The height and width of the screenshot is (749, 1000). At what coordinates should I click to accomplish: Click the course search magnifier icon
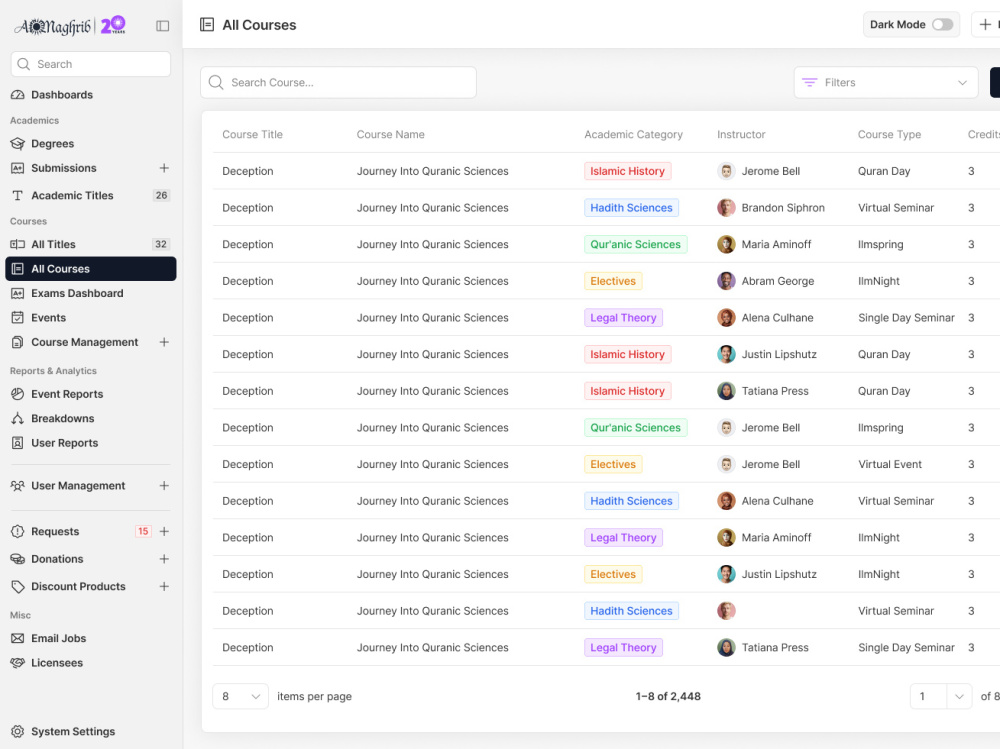(x=216, y=82)
